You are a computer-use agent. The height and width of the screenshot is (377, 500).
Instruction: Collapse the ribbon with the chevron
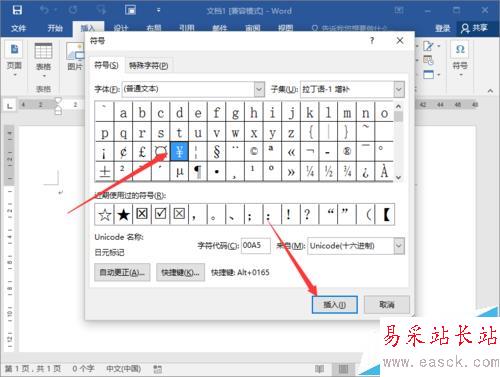(x=490, y=90)
